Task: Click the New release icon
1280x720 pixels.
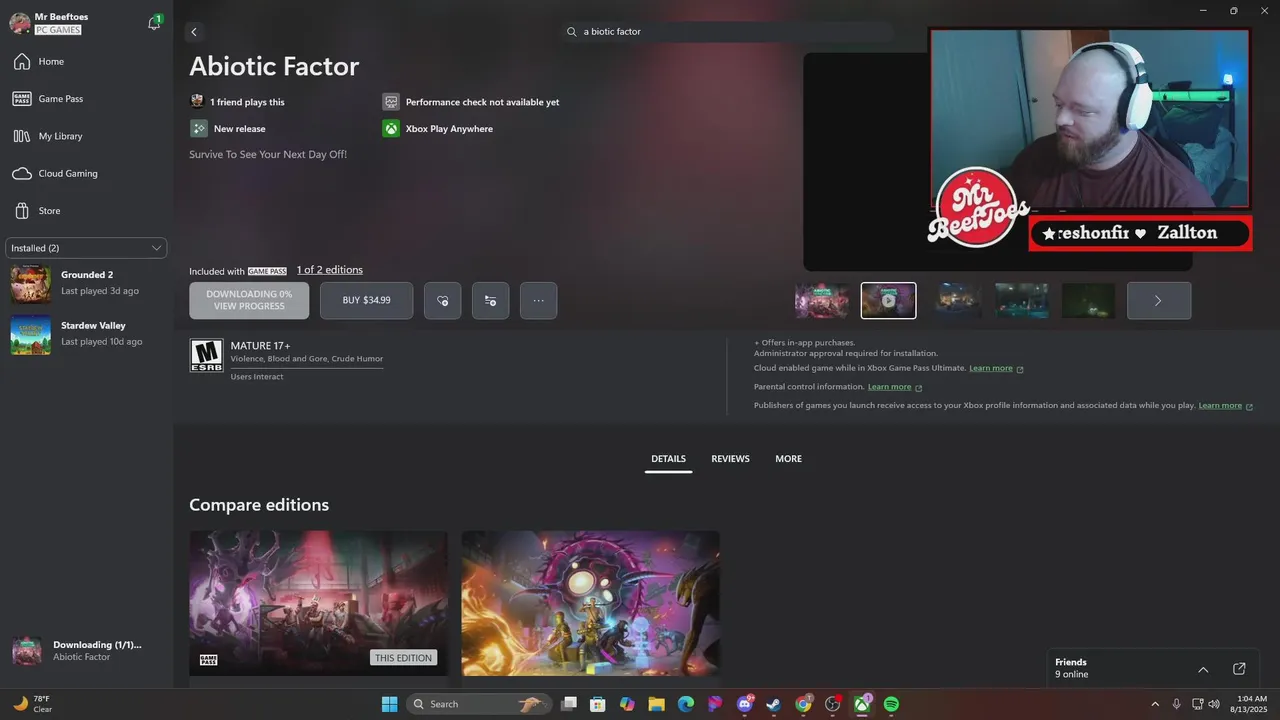Action: (x=199, y=128)
